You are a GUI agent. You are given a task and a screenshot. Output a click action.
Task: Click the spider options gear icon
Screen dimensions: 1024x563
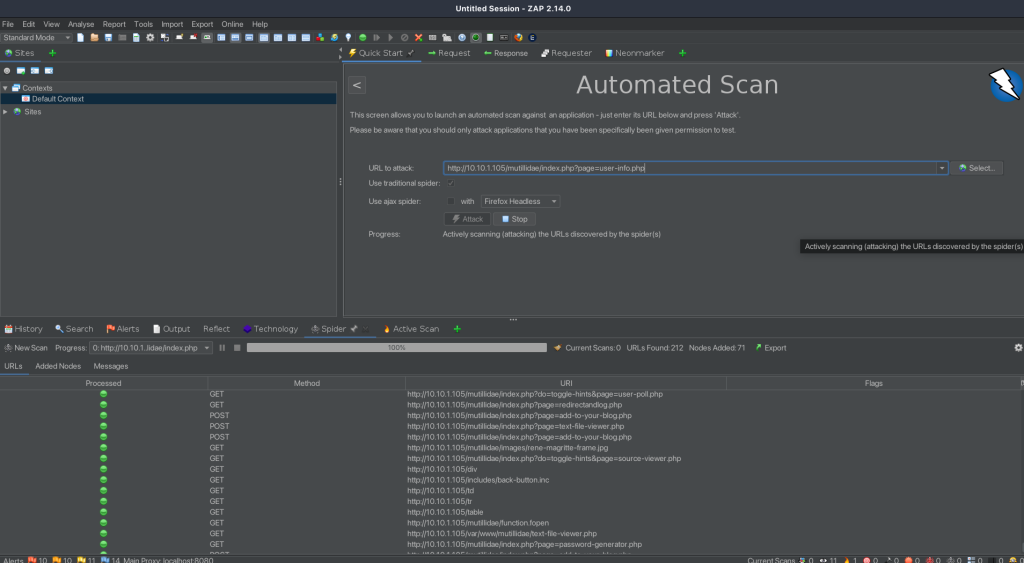click(x=1018, y=348)
